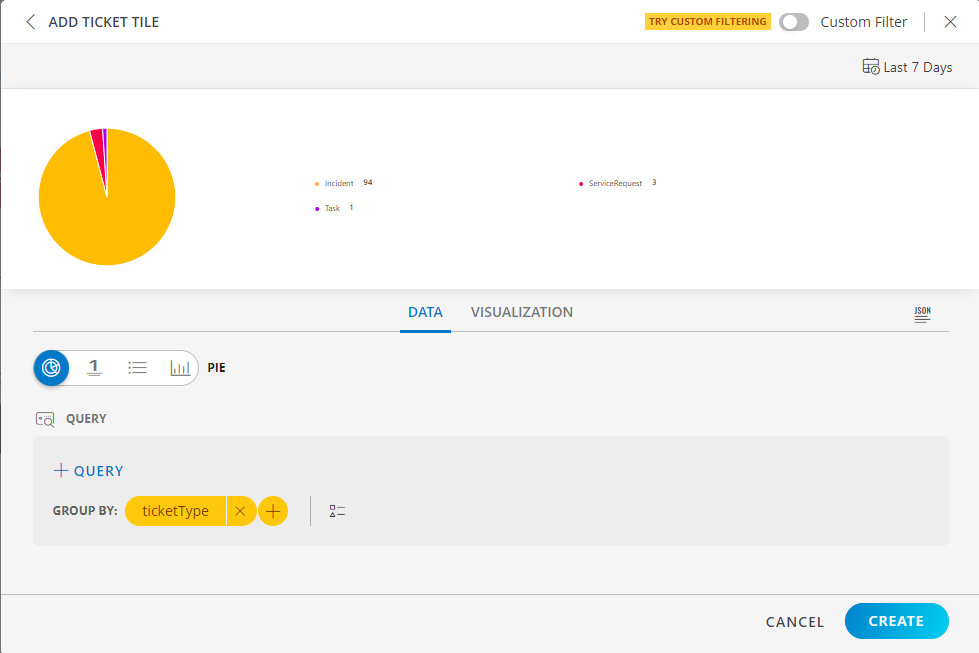Click the CANCEL option
Screen dimensions: 979x653
794,621
